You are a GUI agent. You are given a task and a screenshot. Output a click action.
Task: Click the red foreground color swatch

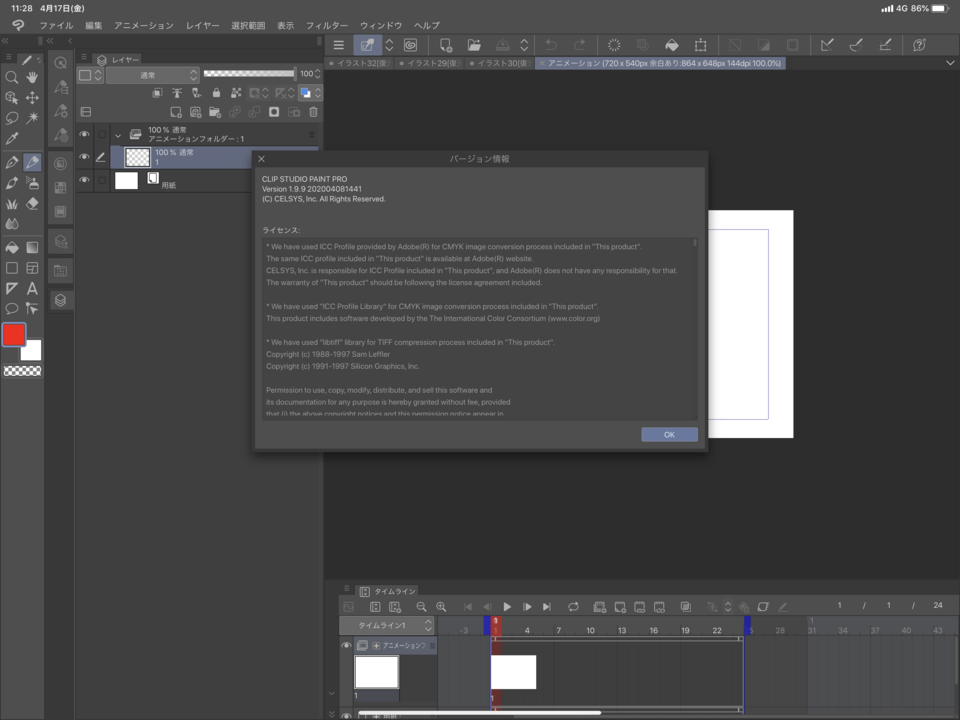pos(13,335)
